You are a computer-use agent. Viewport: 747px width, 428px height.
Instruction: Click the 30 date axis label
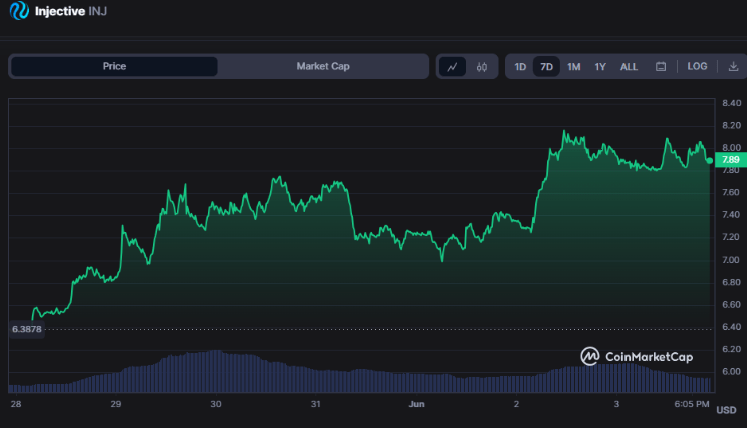pyautogui.click(x=216, y=404)
